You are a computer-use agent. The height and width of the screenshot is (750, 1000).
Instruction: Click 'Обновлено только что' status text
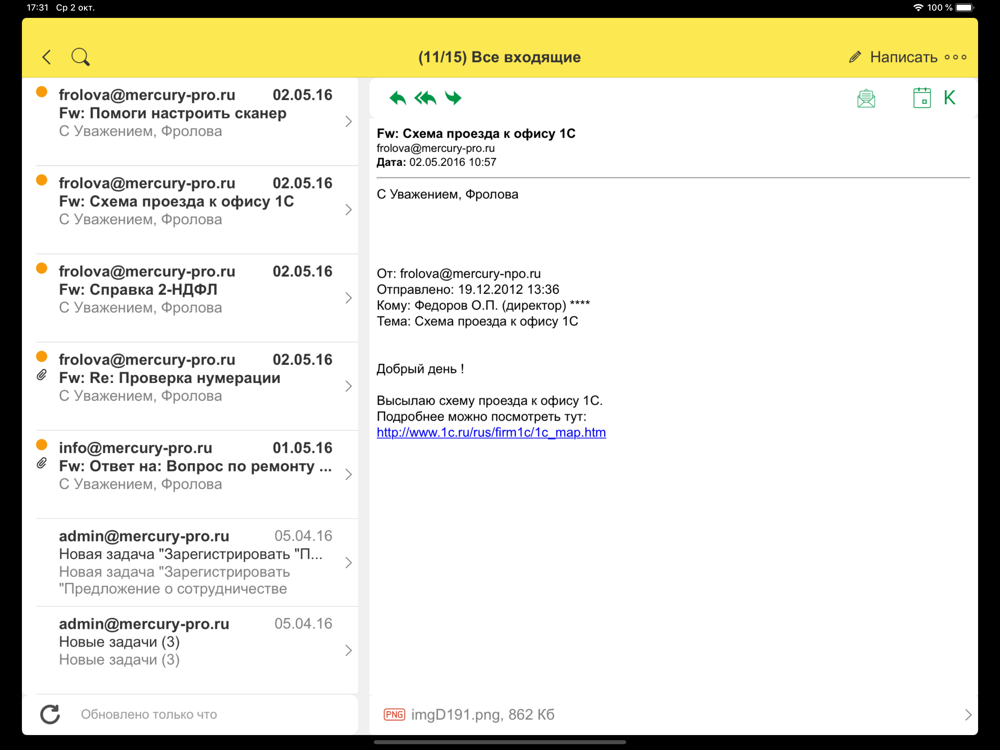tap(149, 714)
